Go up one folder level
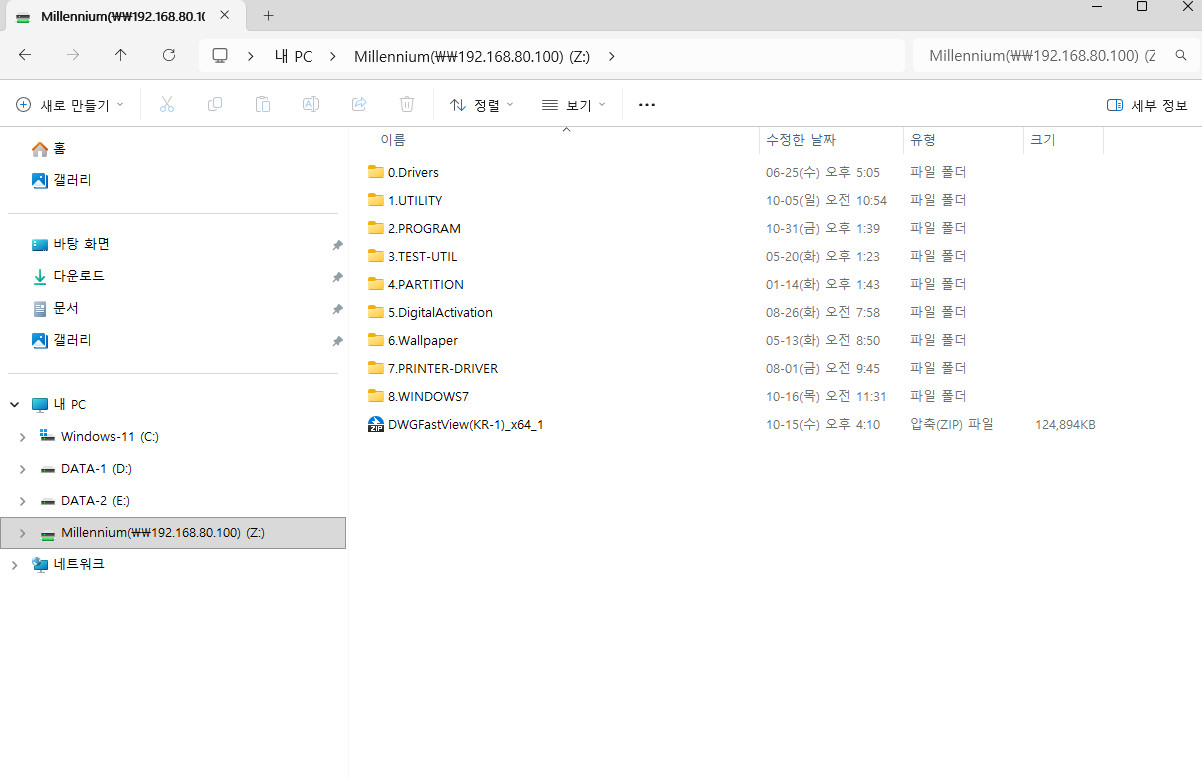Viewport: 1202px width, 778px height. click(x=121, y=56)
